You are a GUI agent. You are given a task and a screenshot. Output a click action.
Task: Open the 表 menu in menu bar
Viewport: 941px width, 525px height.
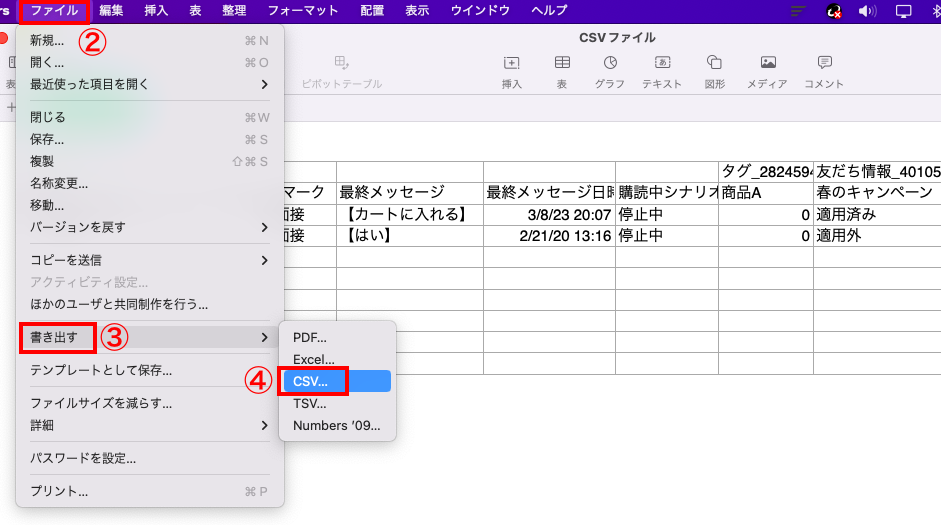pyautogui.click(x=195, y=11)
